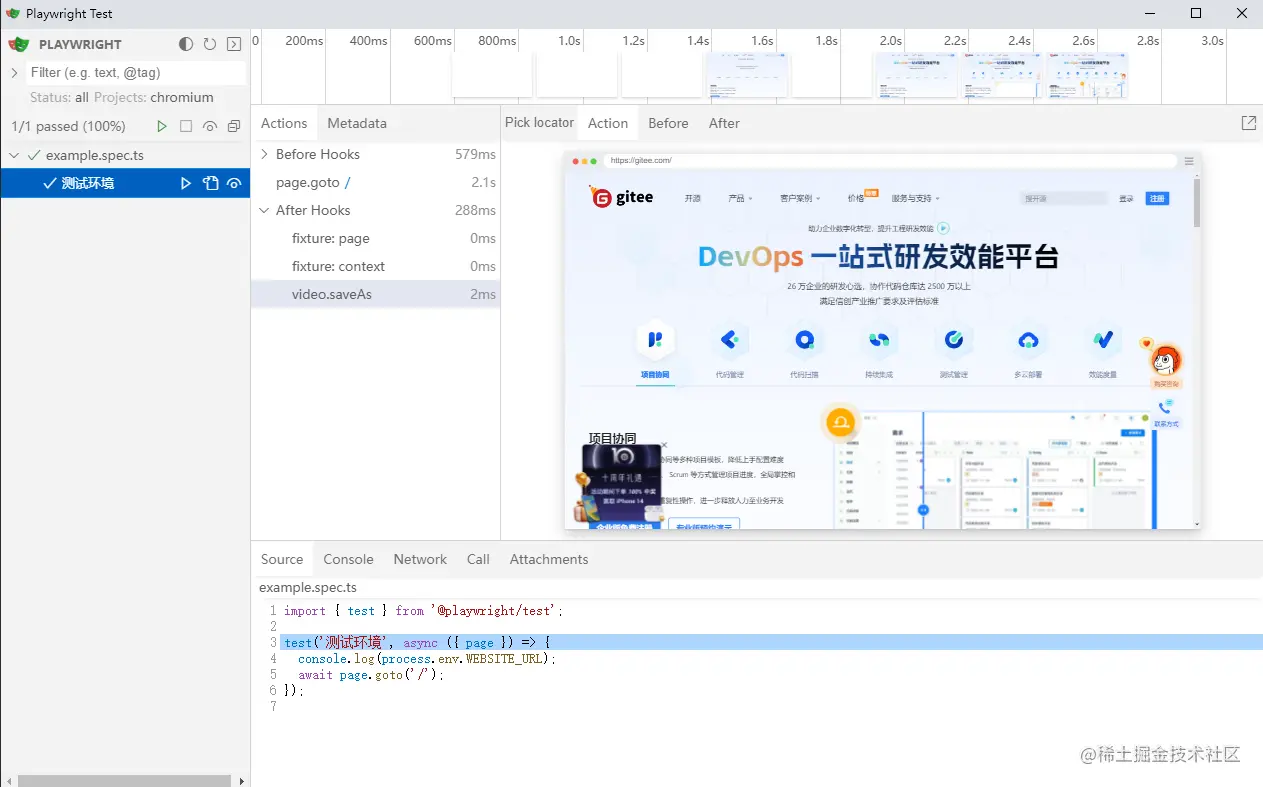
Task: Click the 1/1 passed (100%) status text
Action: click(x=68, y=126)
